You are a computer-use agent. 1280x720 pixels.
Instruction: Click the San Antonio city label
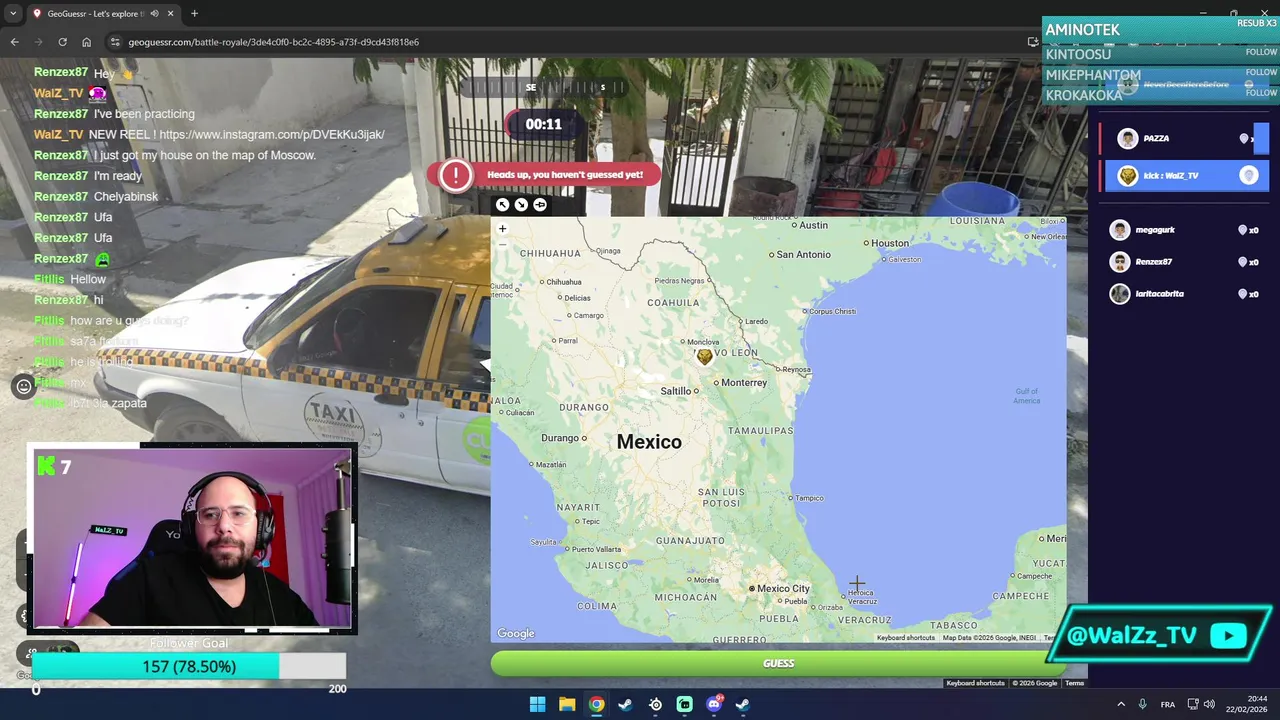805,255
